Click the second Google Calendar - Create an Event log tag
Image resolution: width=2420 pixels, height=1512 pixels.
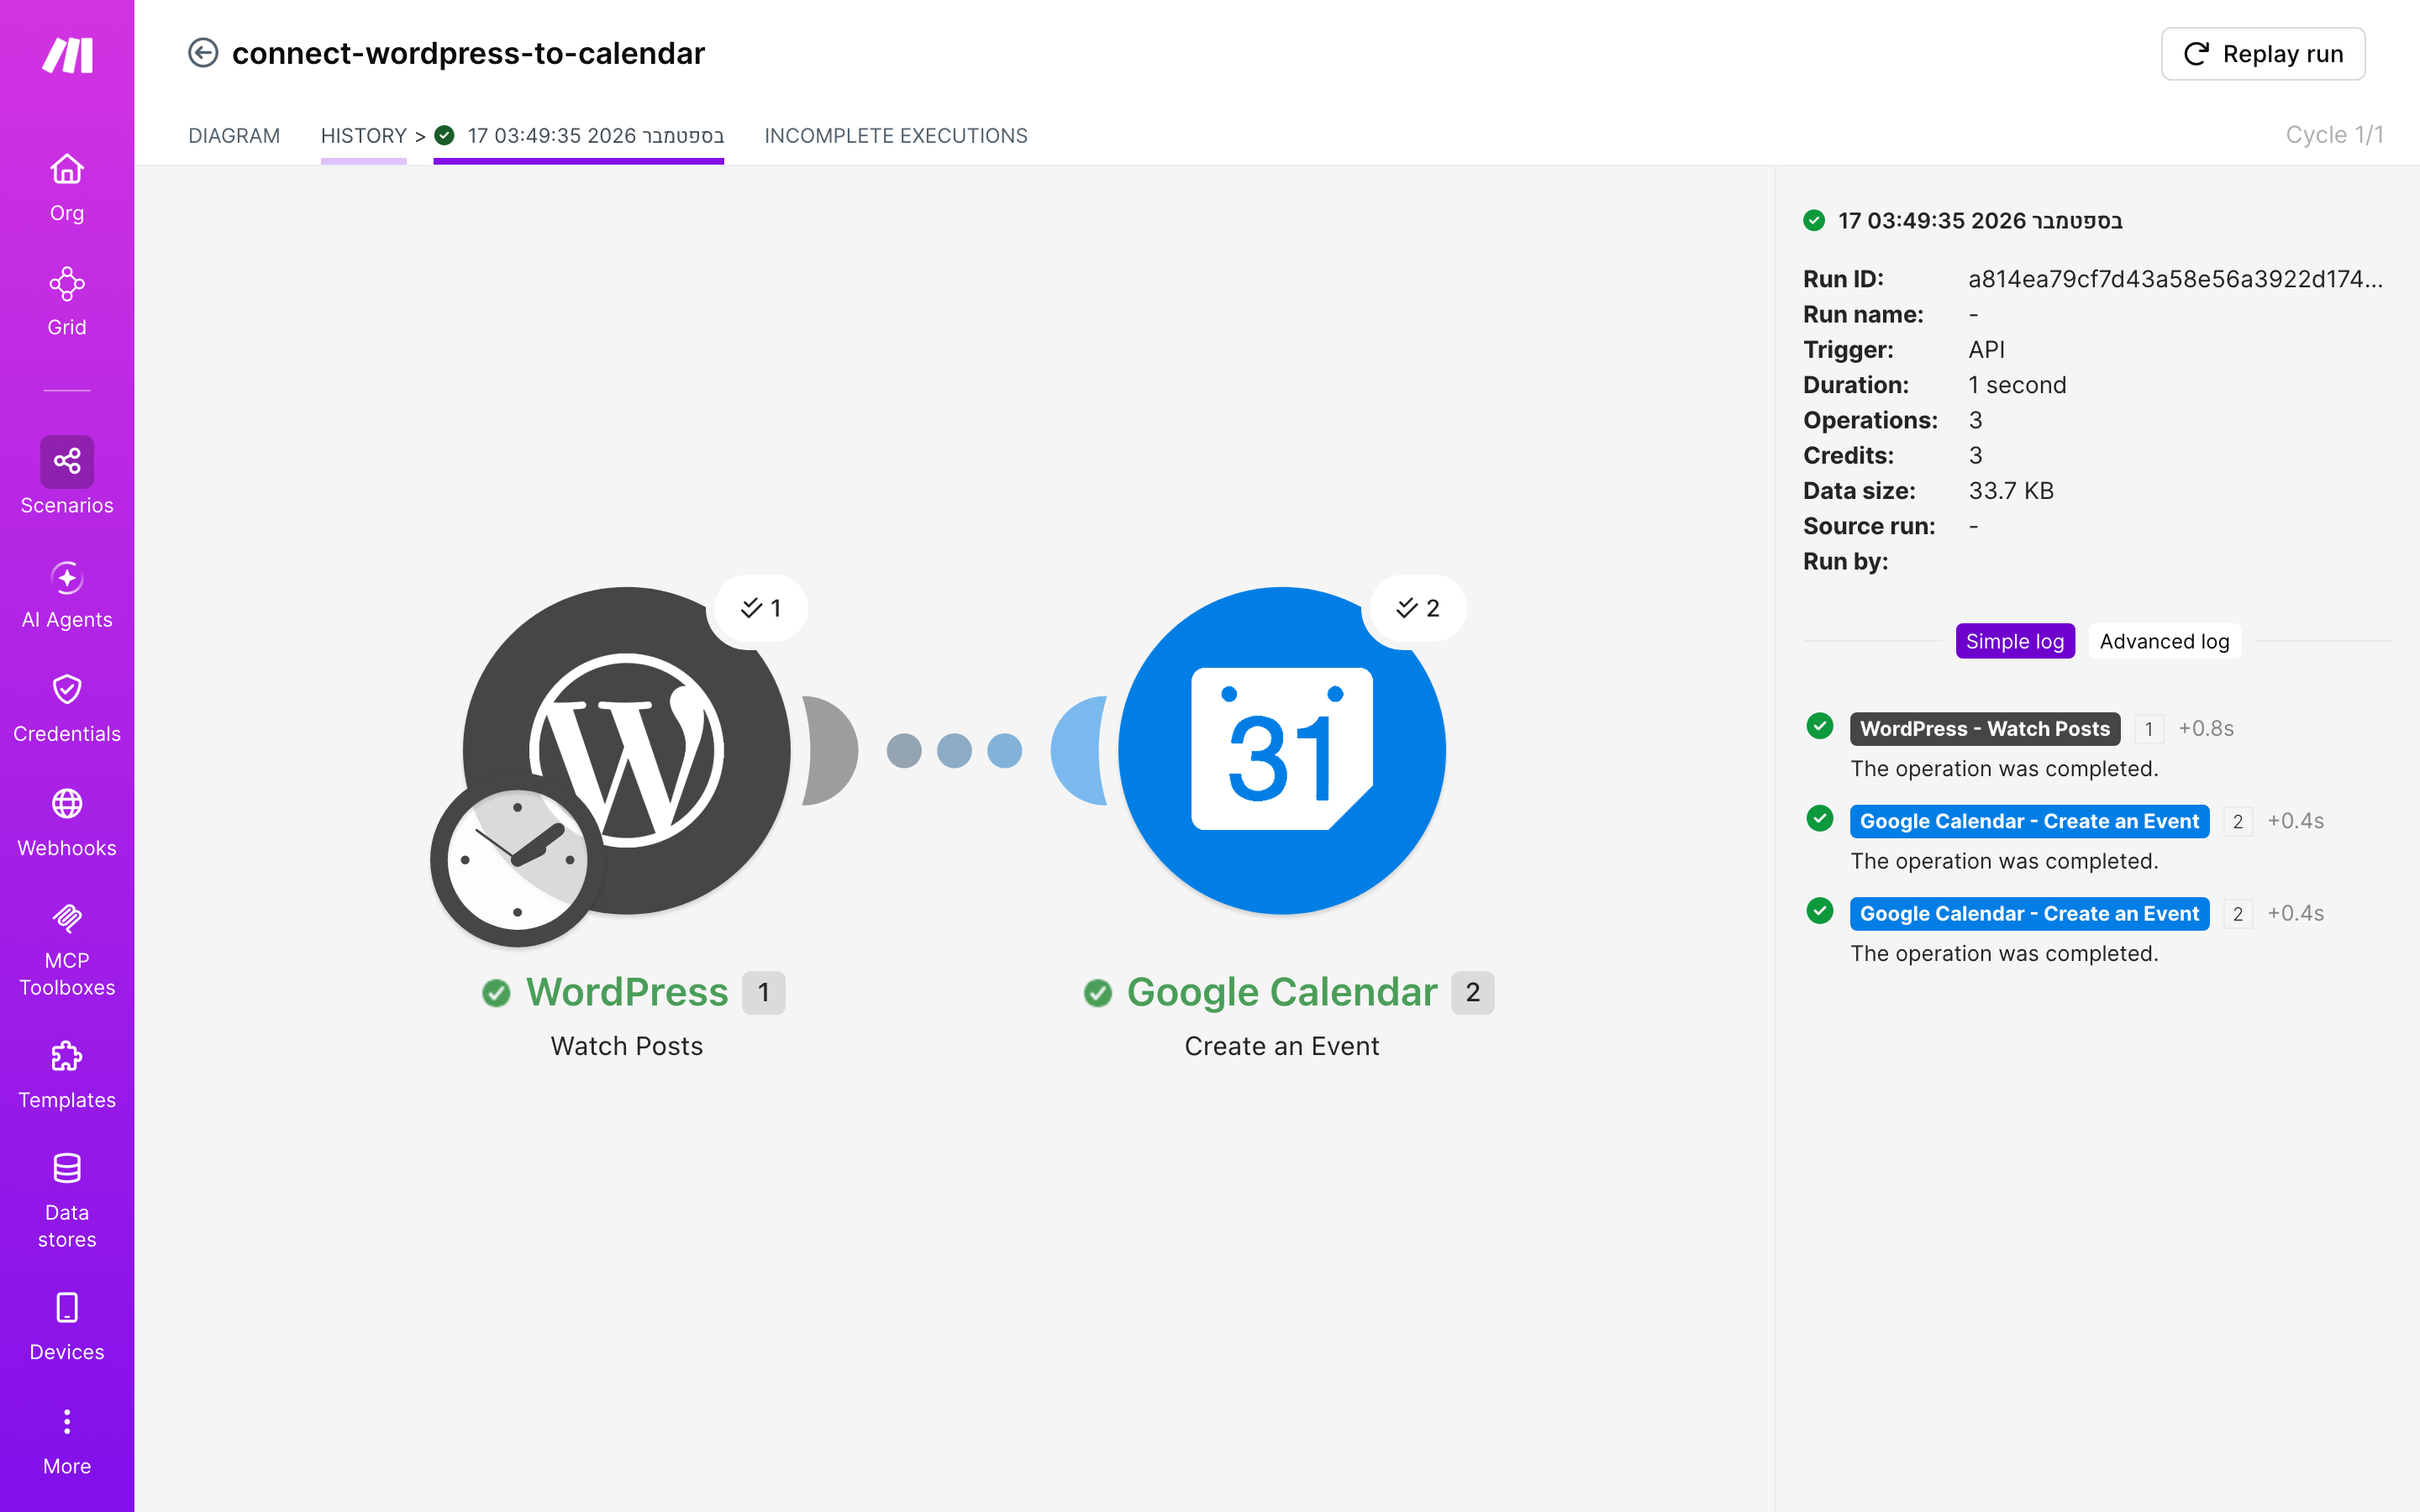coord(2029,913)
